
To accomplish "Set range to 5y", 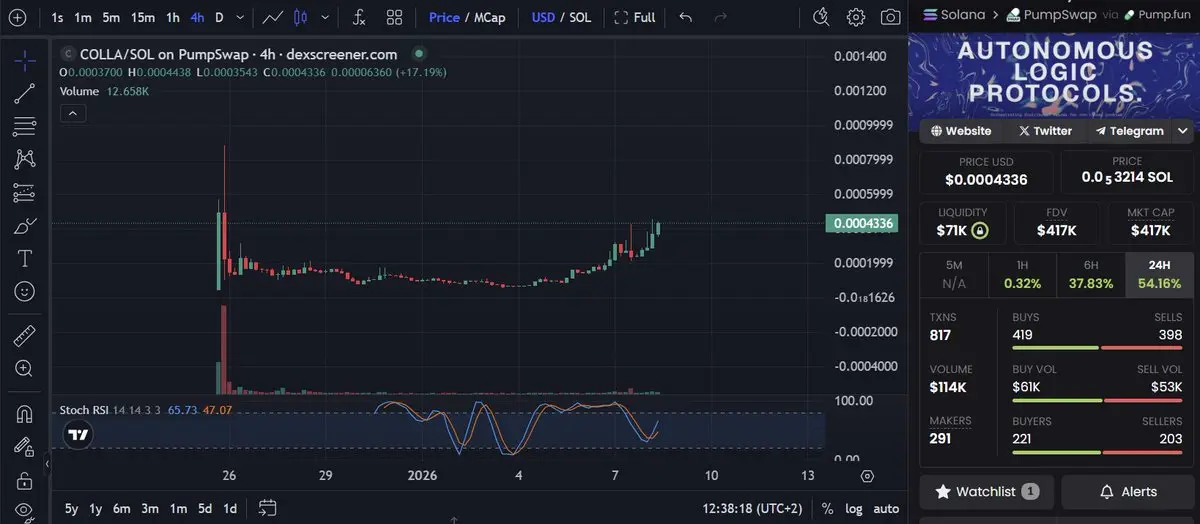I will pos(72,508).
